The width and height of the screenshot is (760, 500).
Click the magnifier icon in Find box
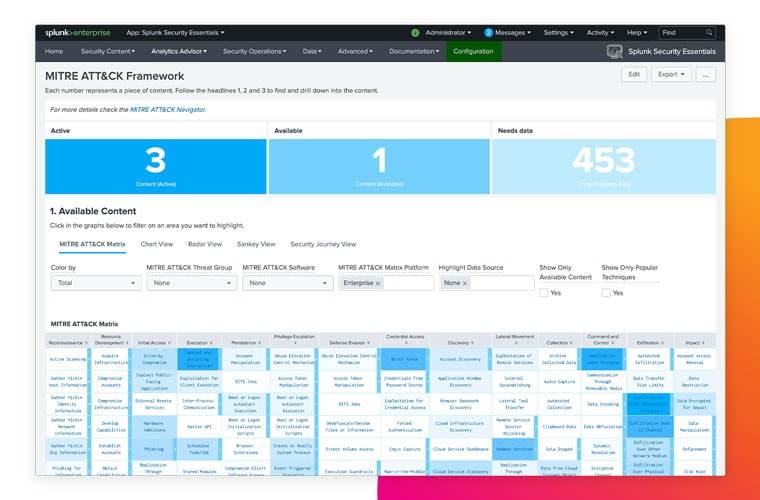click(x=709, y=32)
